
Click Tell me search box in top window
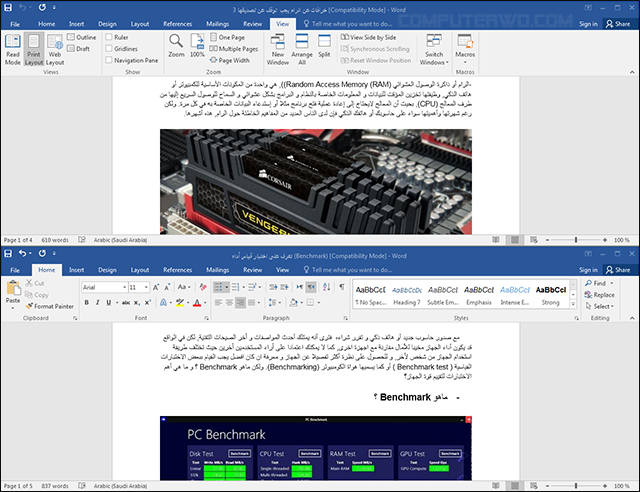click(348, 24)
